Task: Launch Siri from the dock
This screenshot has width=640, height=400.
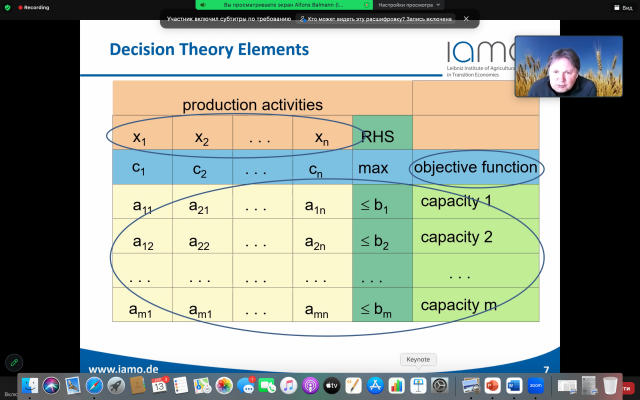Action: (x=51, y=386)
